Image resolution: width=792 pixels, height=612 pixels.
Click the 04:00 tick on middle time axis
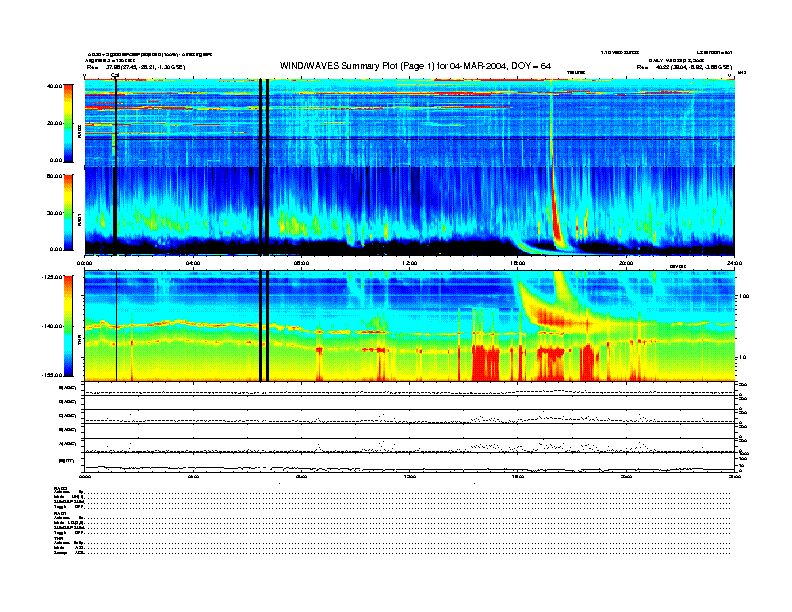(x=193, y=263)
